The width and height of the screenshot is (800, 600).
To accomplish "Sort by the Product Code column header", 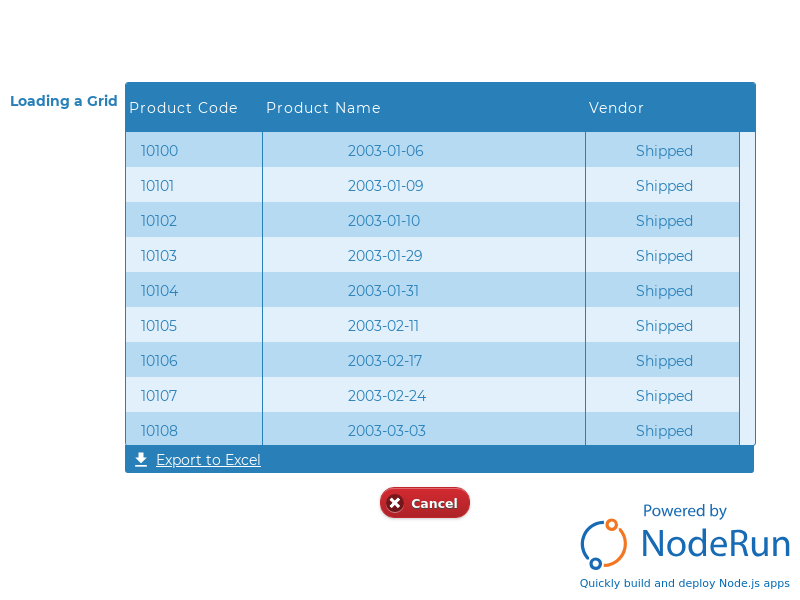I will pos(183,108).
